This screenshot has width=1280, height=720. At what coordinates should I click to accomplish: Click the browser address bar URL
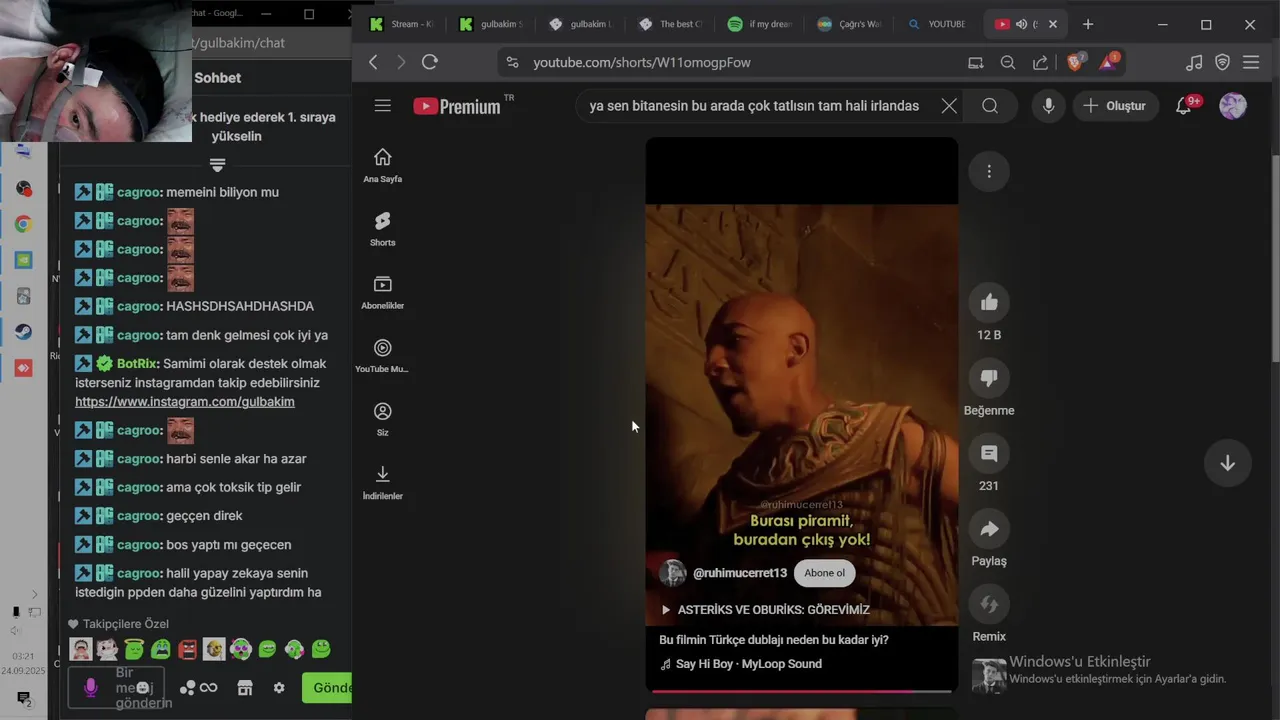[x=642, y=62]
